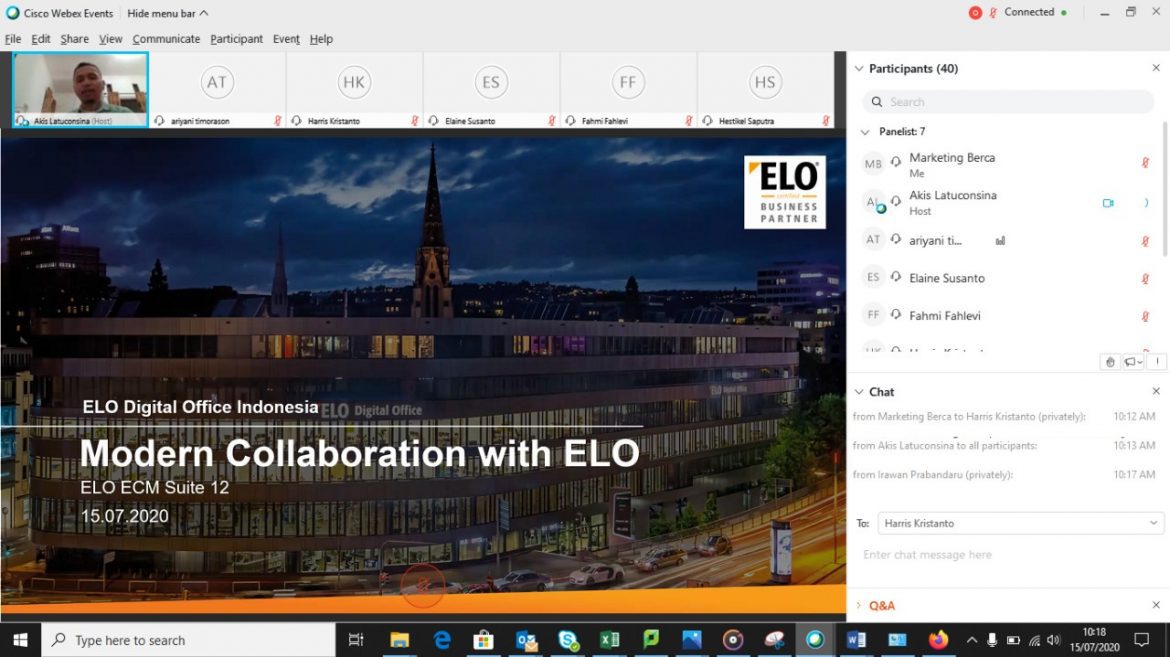Click Hide menu bar toggle
Screen dimensions: 1170x657
point(167,13)
